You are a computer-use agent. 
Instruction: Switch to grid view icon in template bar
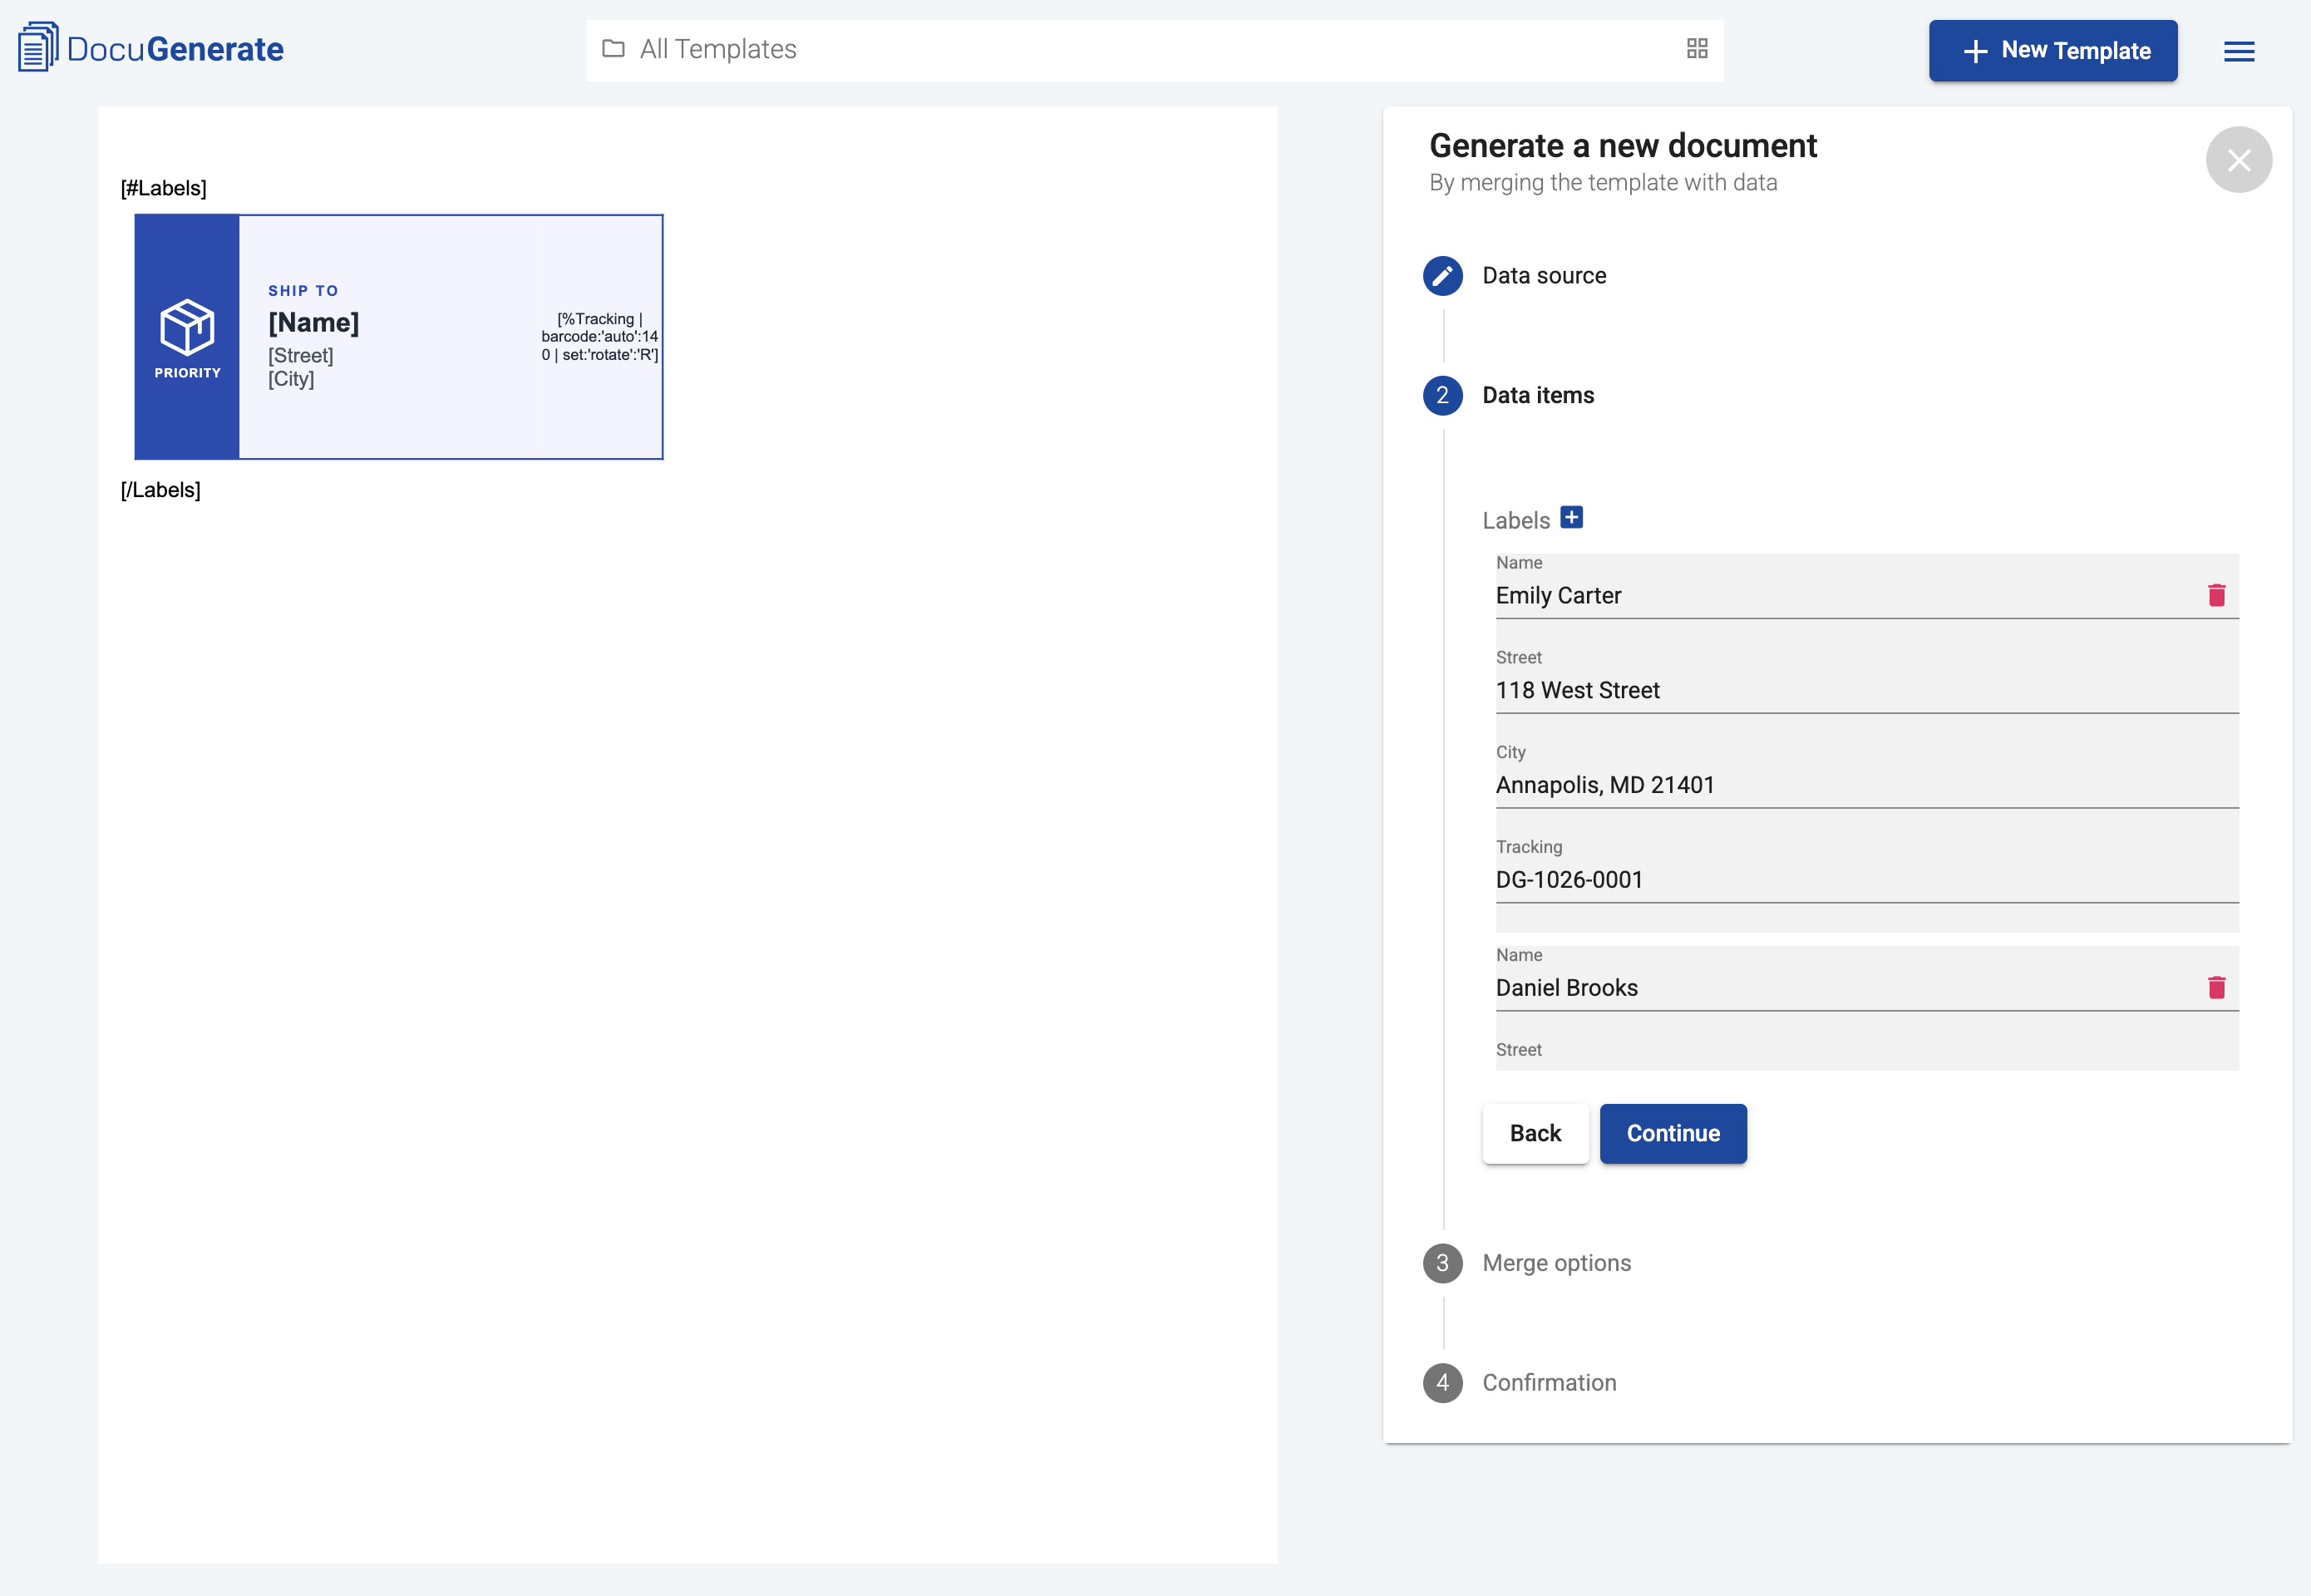pyautogui.click(x=1697, y=48)
